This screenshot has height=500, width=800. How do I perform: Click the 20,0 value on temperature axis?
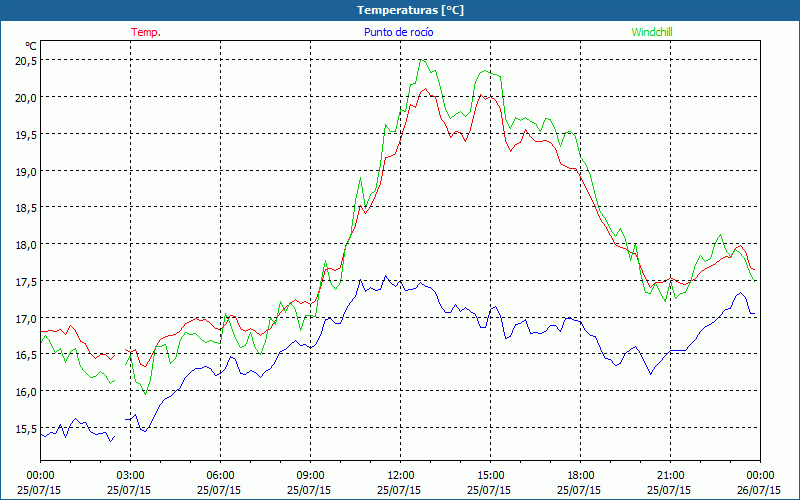(x=27, y=97)
